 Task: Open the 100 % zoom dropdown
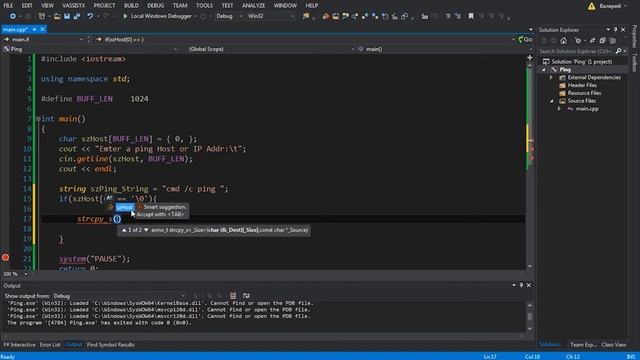[x=25, y=274]
